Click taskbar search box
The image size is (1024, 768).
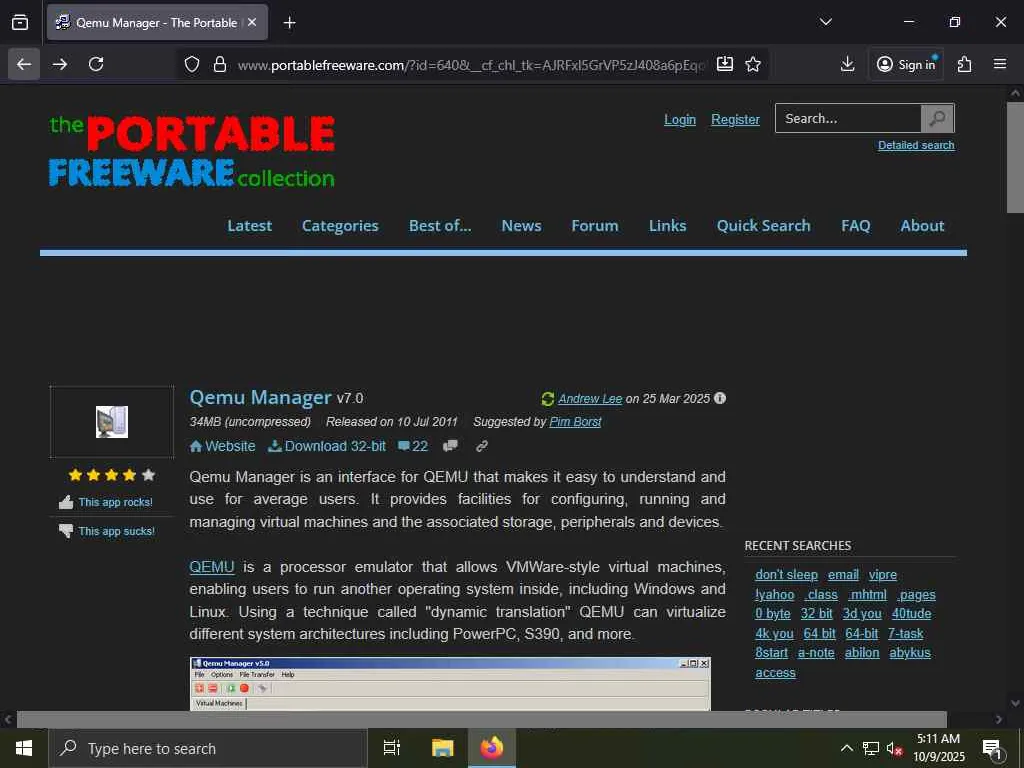coord(208,748)
